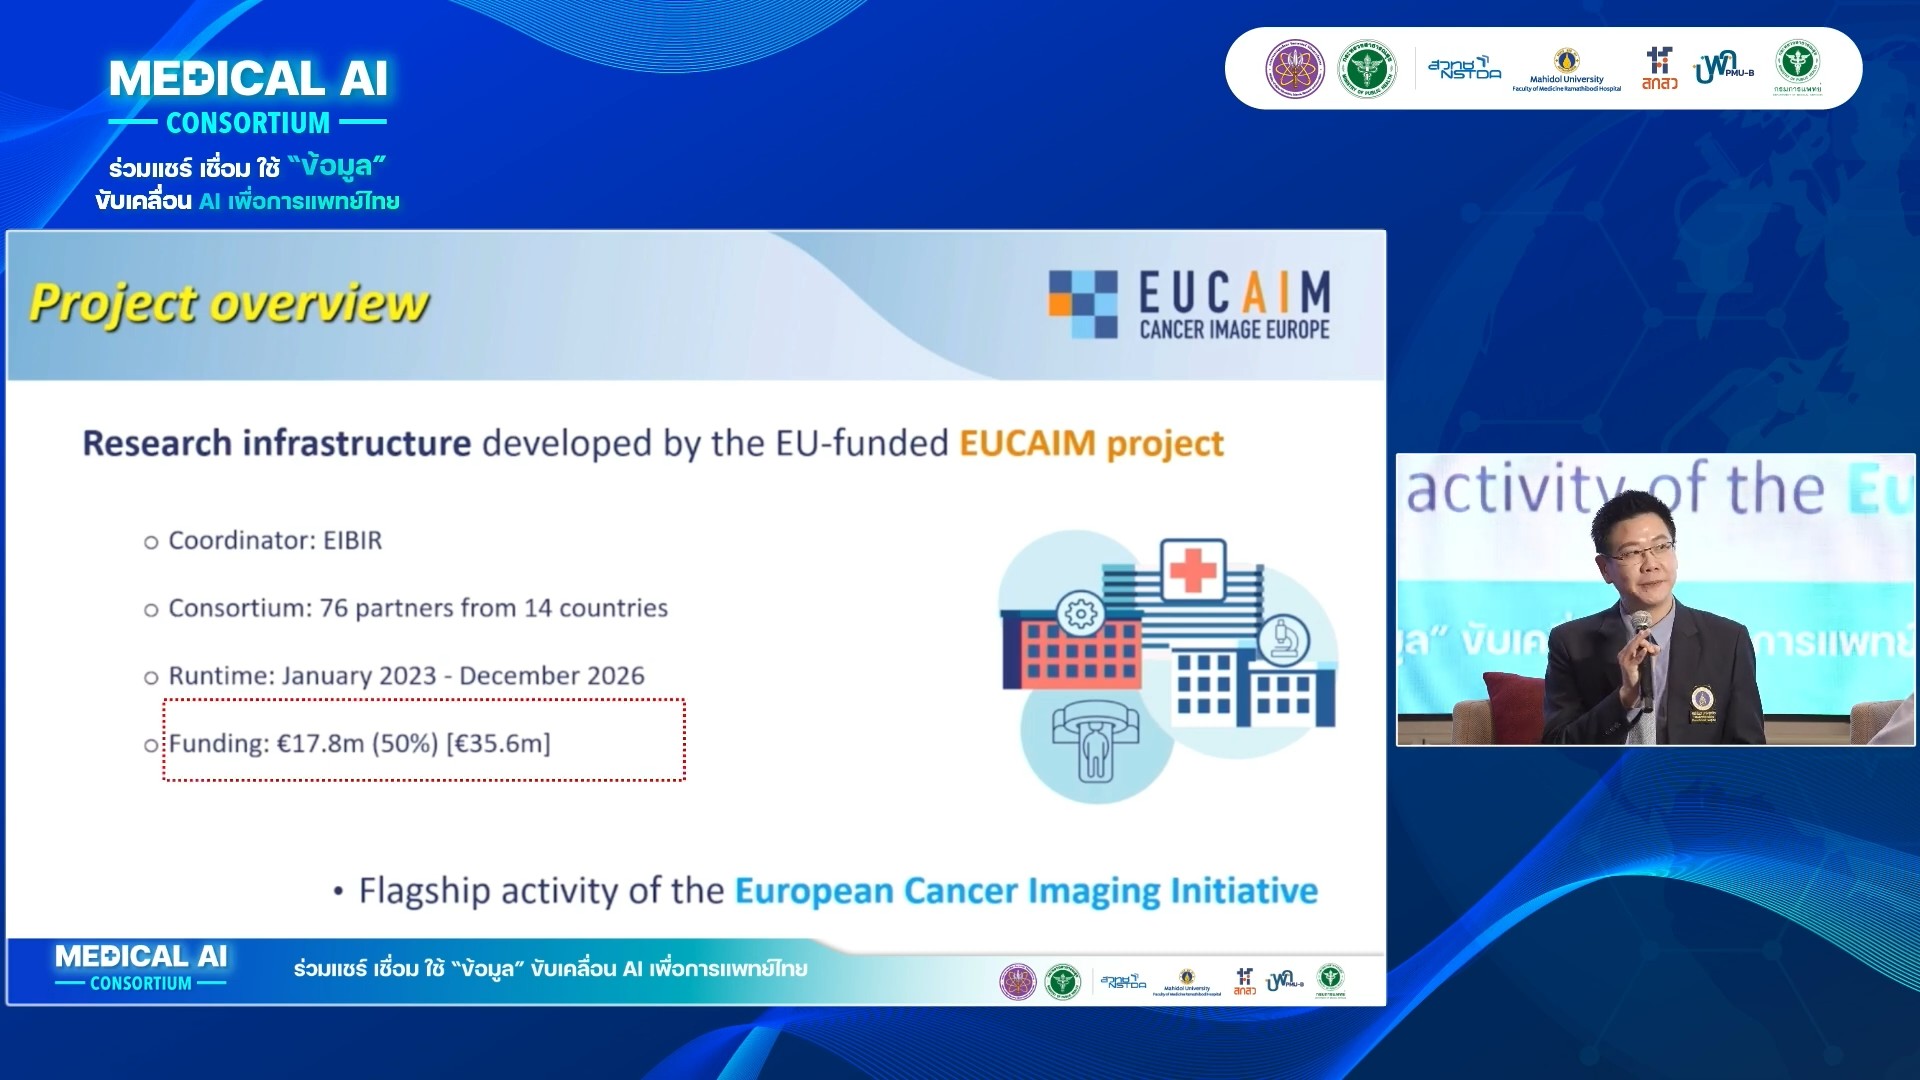Screen dimensions: 1920x1080
Task: Click the 'Flagship activity of the' text
Action: pos(541,890)
